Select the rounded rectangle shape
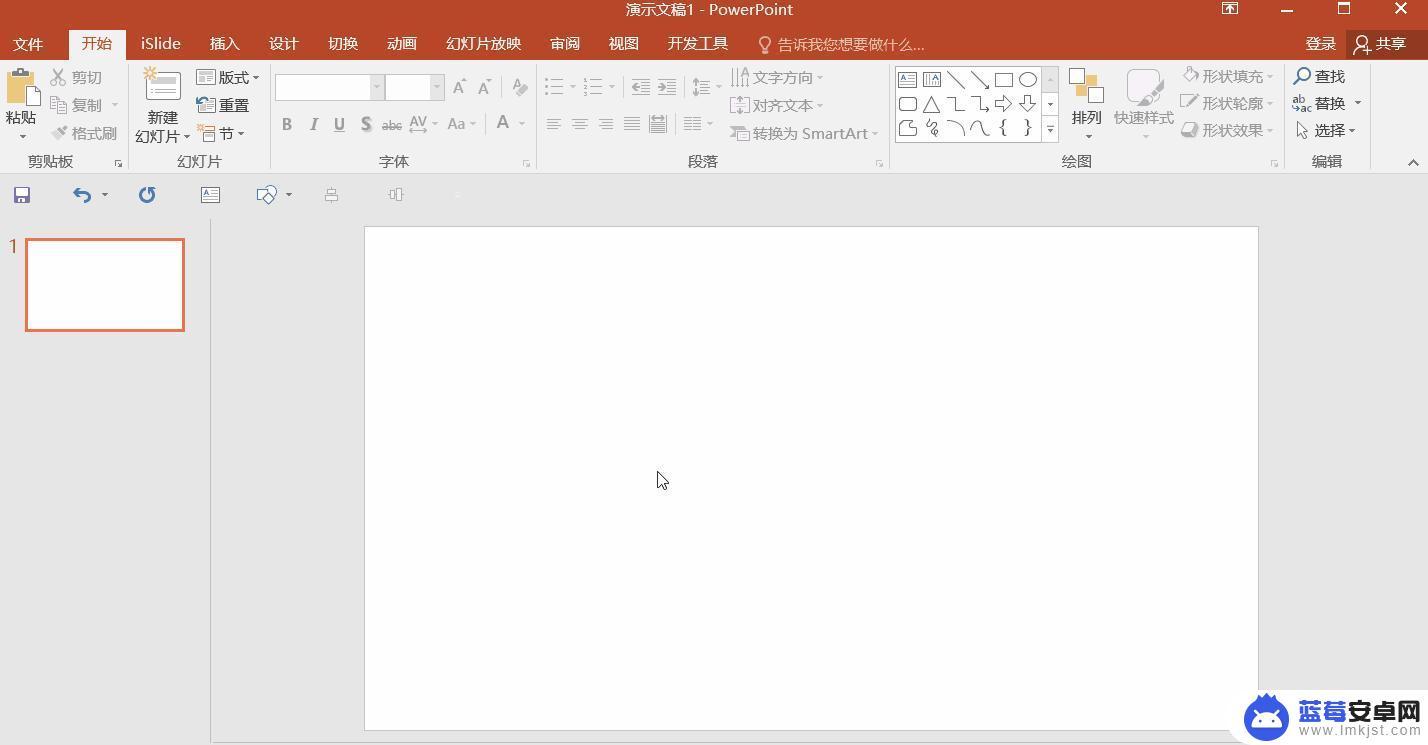Screen dimensions: 1428x745 (907, 104)
